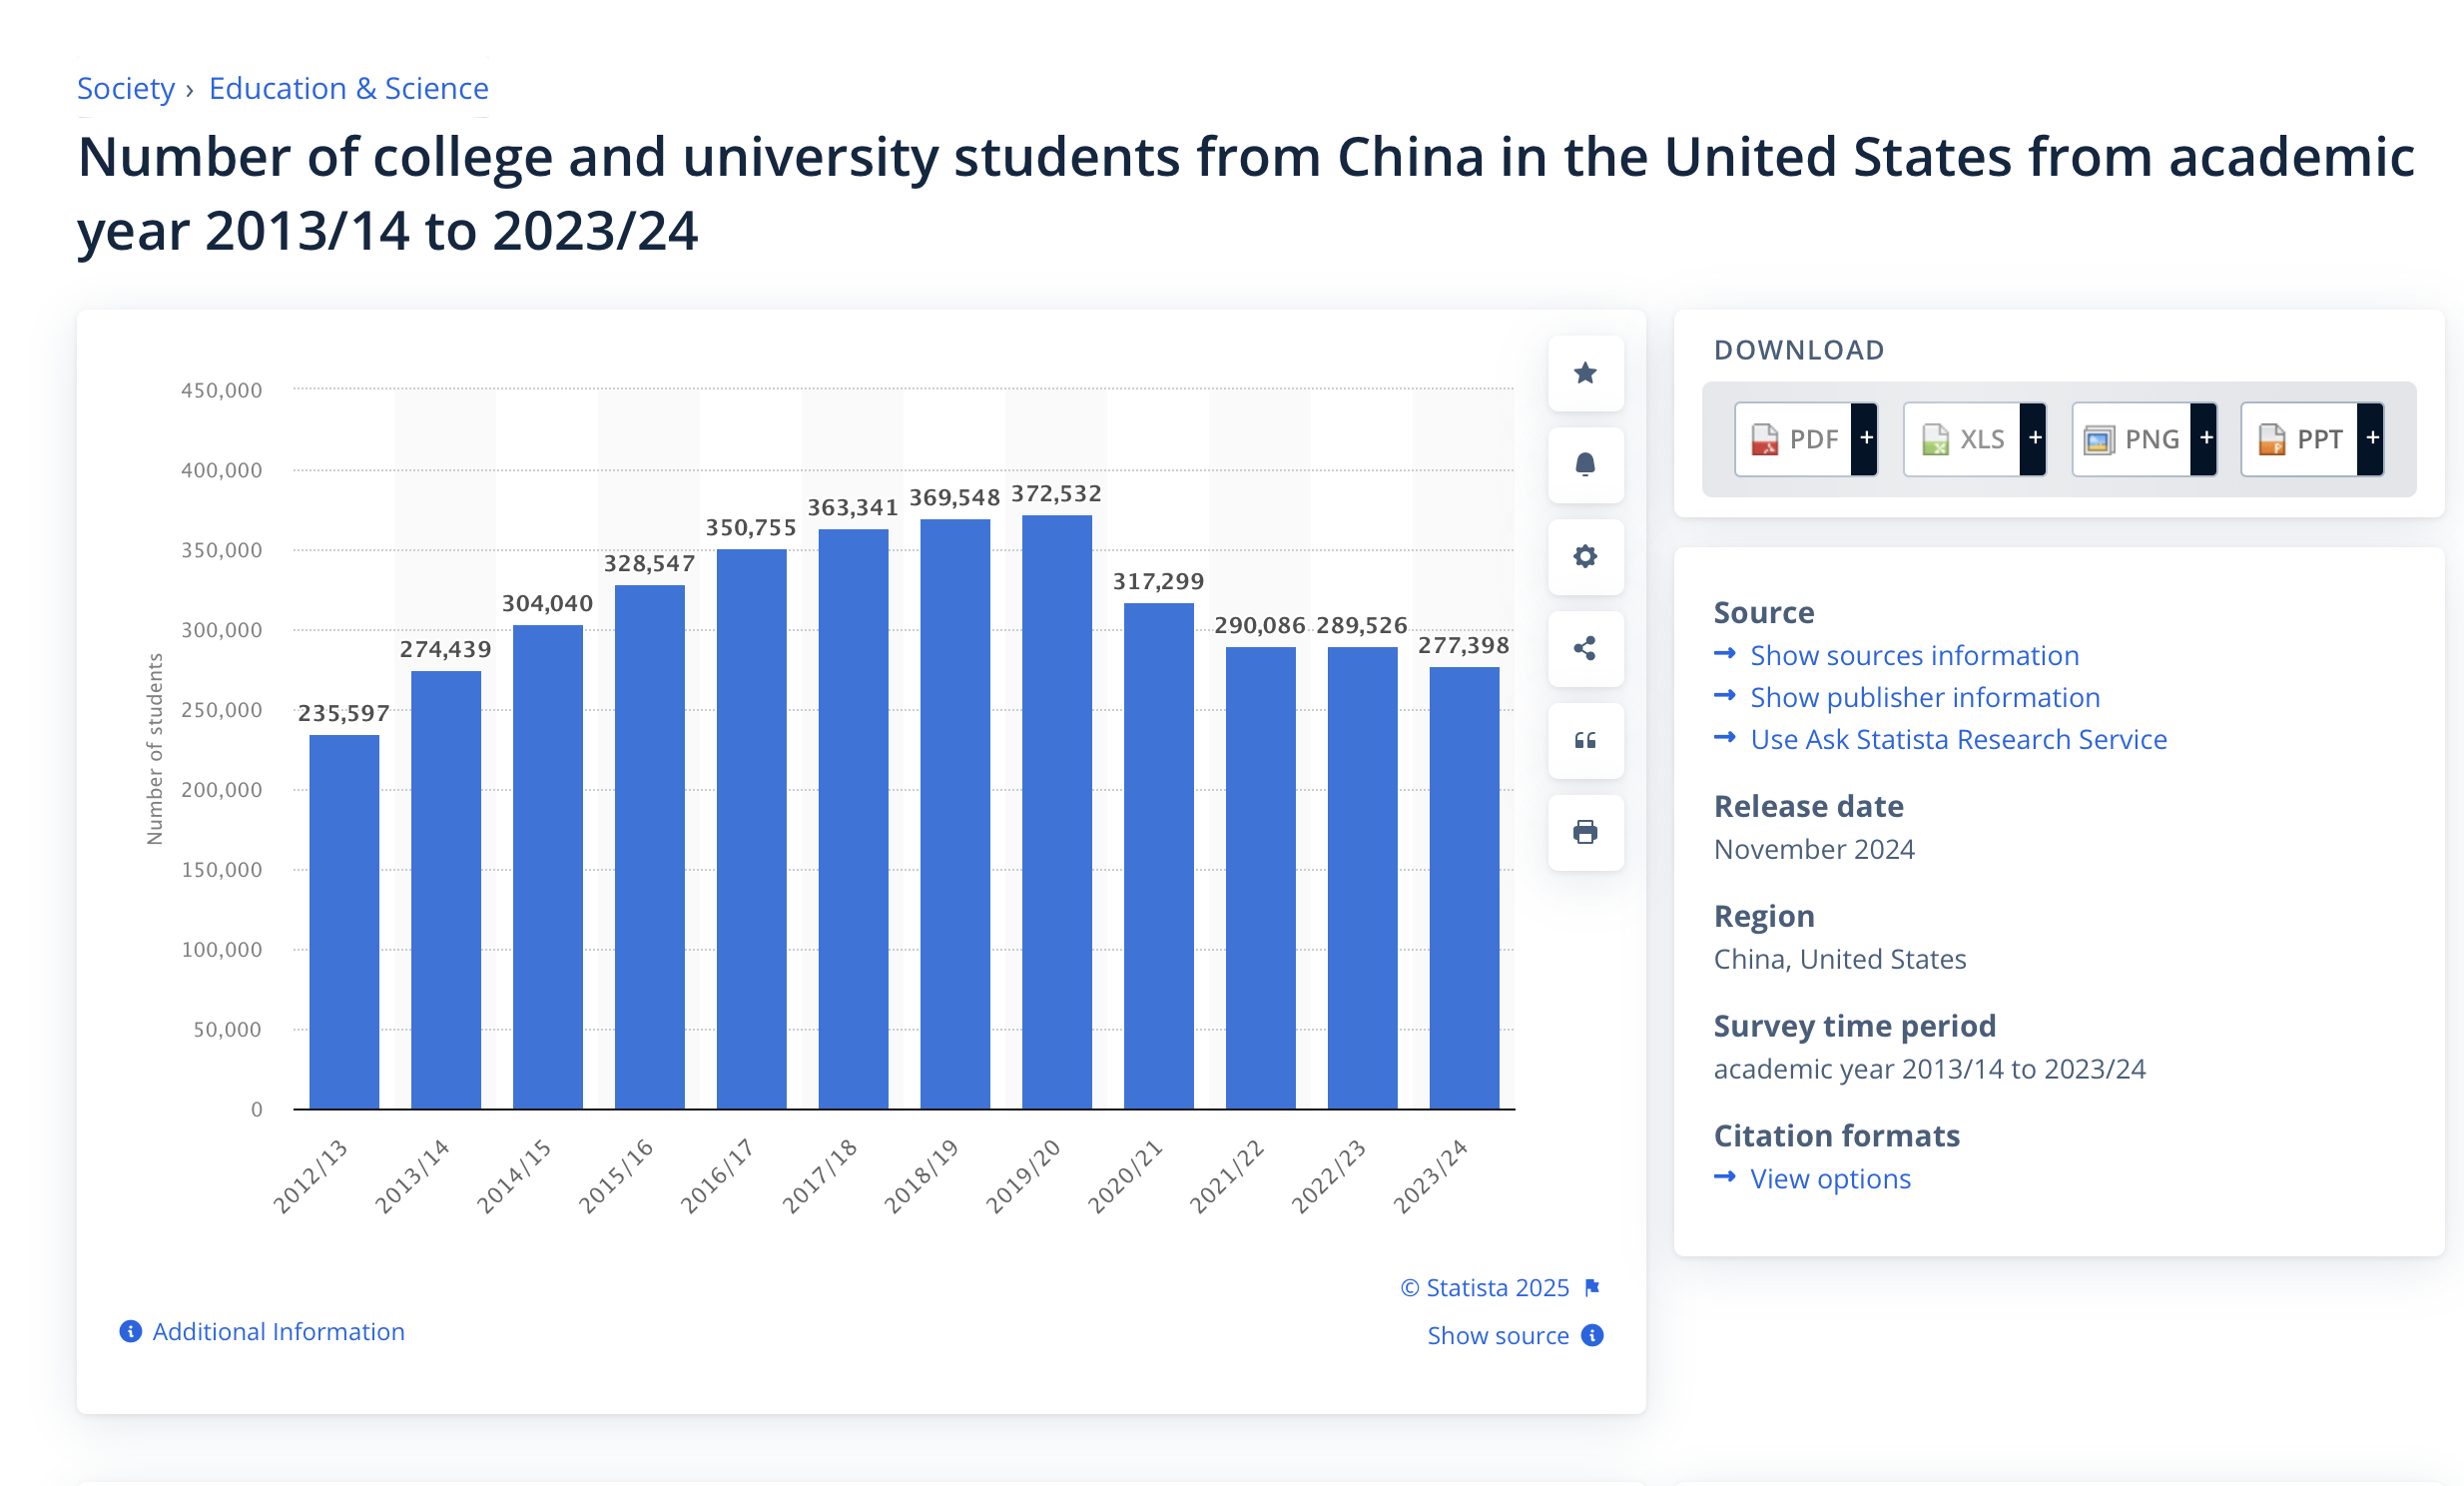Expand the PPT download plus button
2464x1486 pixels.
tap(2371, 439)
